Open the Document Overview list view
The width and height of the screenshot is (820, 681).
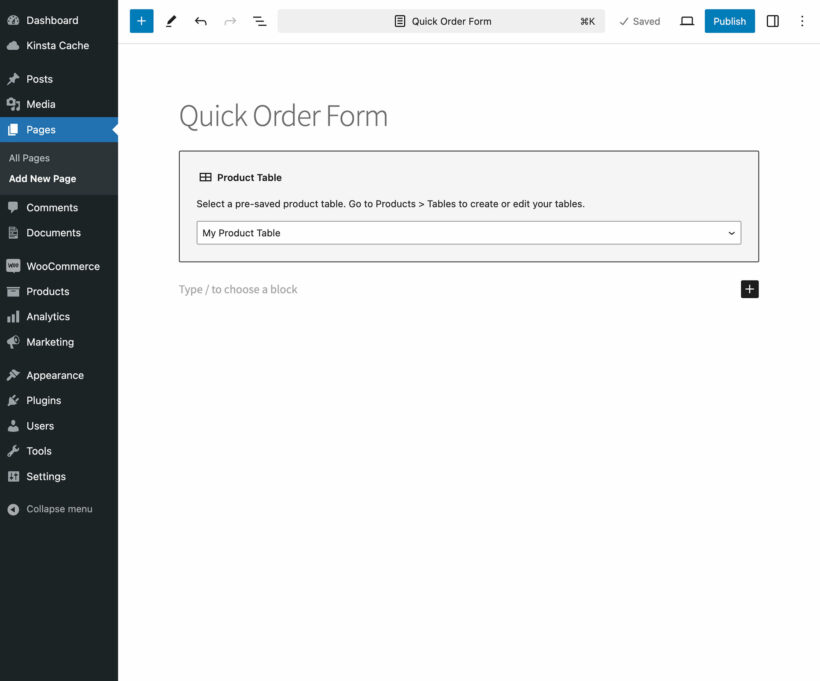click(259, 20)
